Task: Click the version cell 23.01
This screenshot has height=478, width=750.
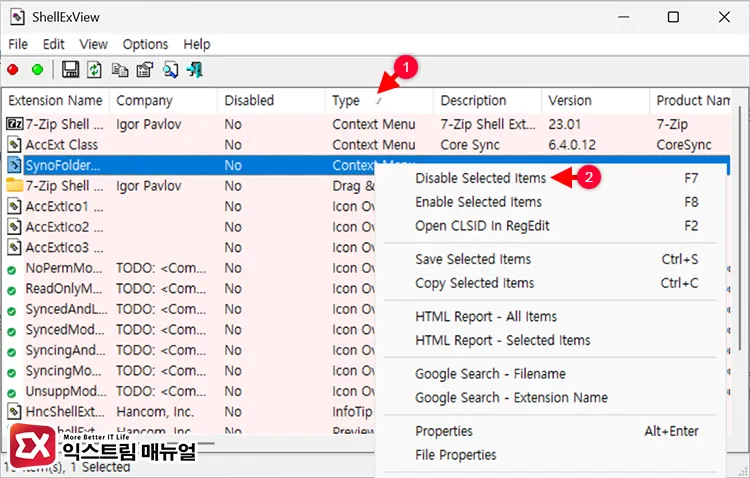Action: click(564, 124)
